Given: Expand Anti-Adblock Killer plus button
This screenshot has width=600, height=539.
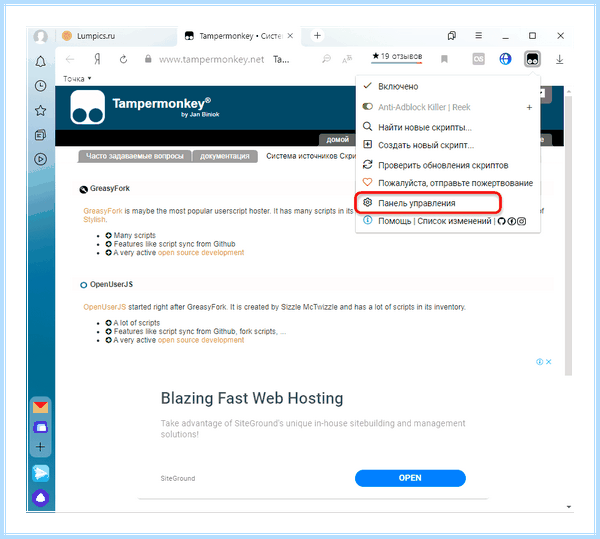Looking at the screenshot, I should [x=529, y=107].
